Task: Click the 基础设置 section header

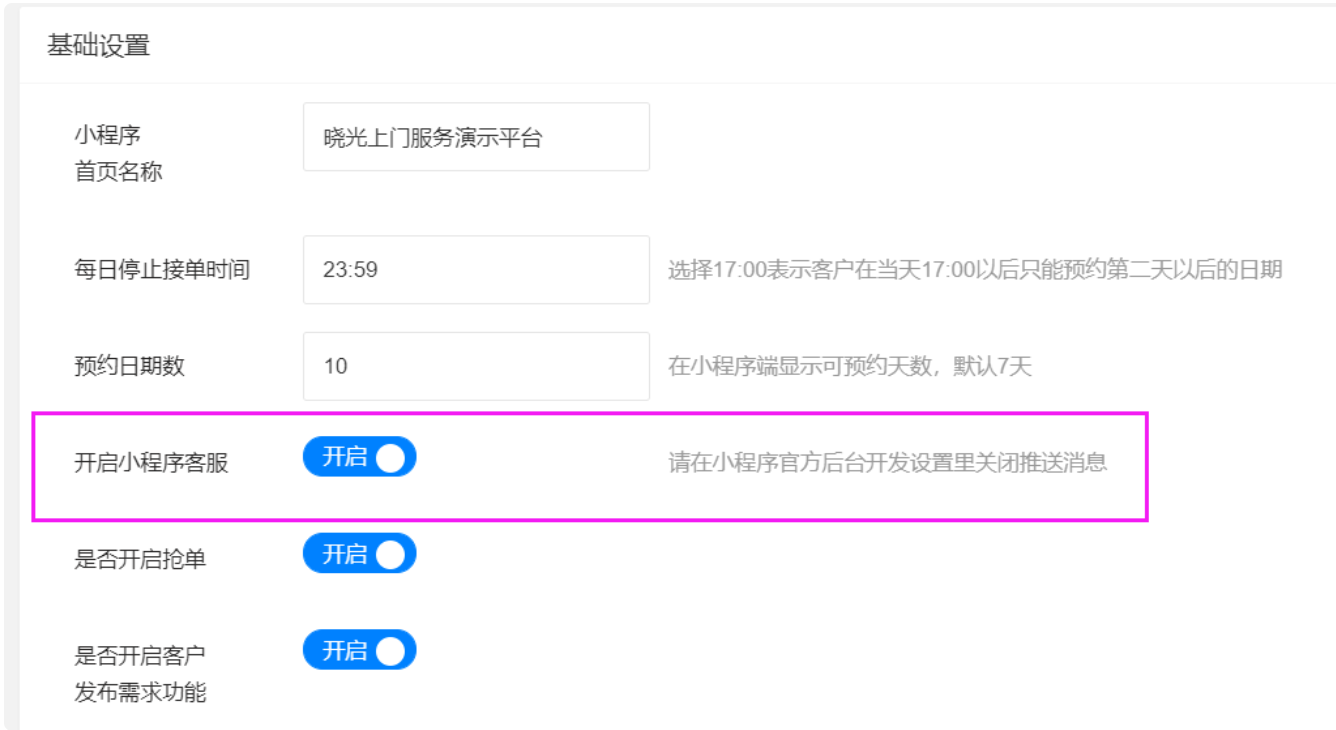Action: coord(98,46)
